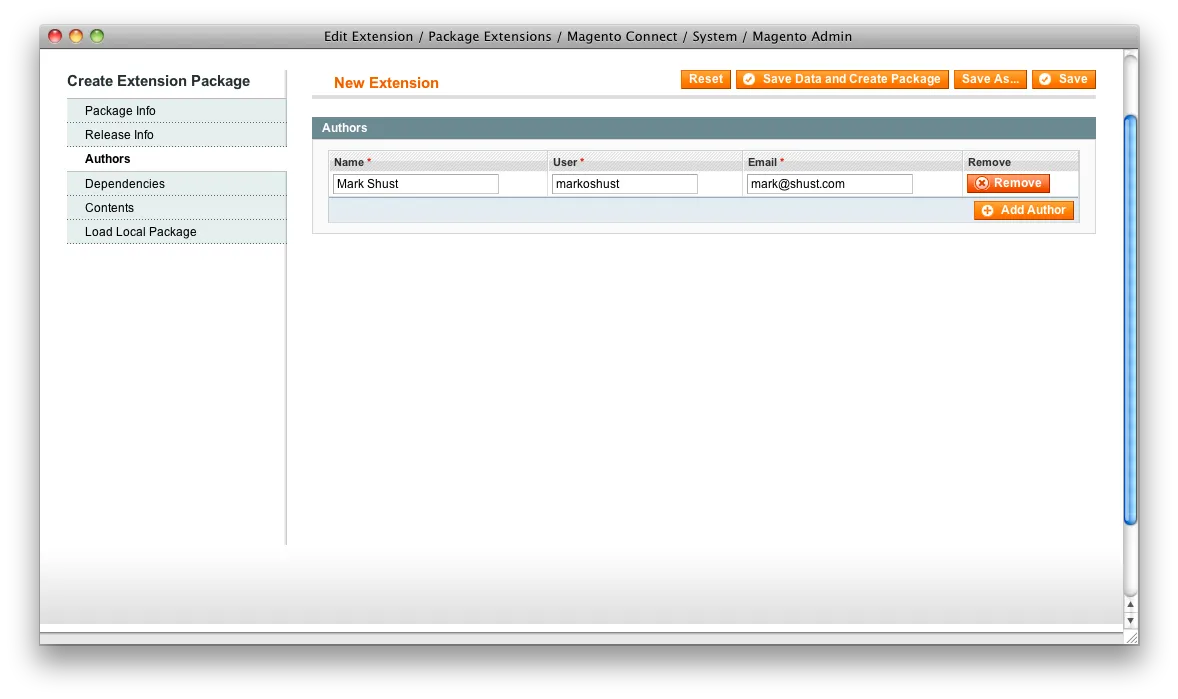The image size is (1178, 699).
Task: Click the User field containing markoshust
Action: pyautogui.click(x=624, y=184)
